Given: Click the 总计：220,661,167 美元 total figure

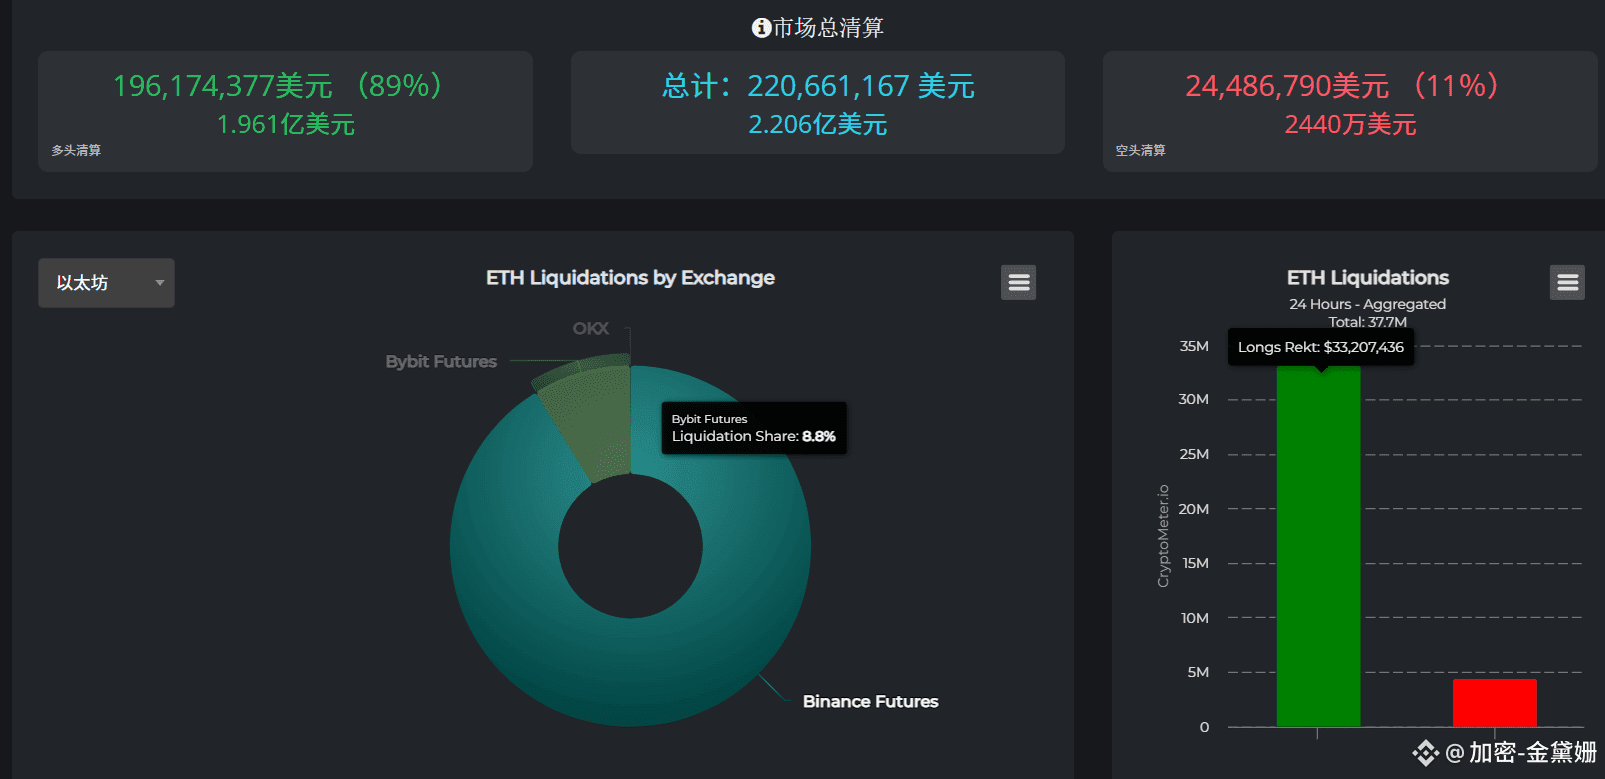Looking at the screenshot, I should [818, 86].
